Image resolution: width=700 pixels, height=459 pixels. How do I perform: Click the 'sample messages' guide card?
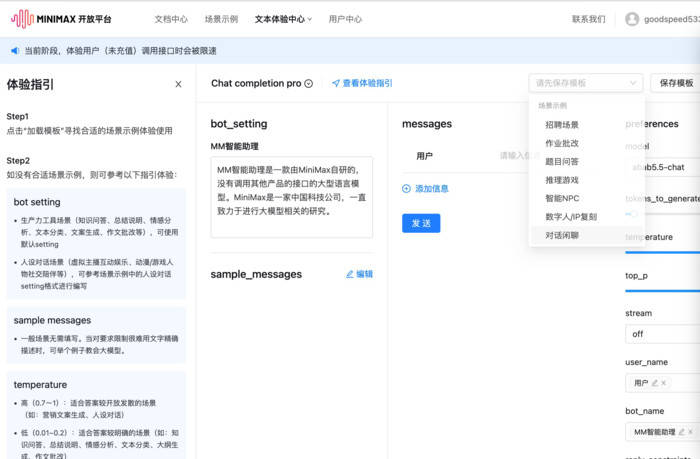(96, 335)
